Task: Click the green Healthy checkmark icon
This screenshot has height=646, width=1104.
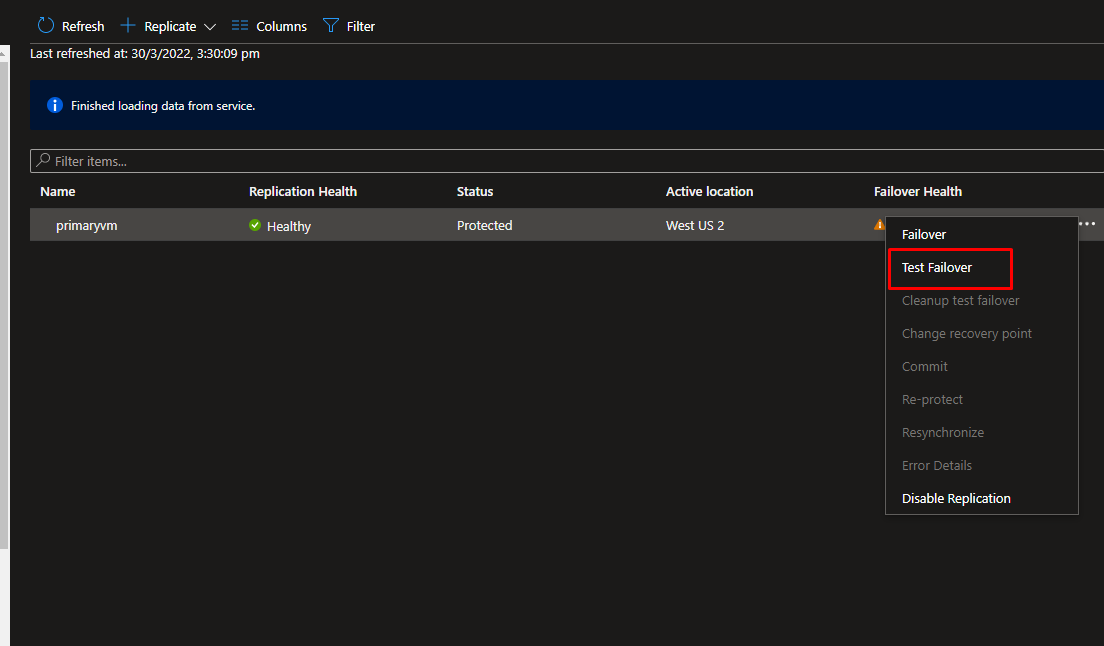Action: pos(255,225)
